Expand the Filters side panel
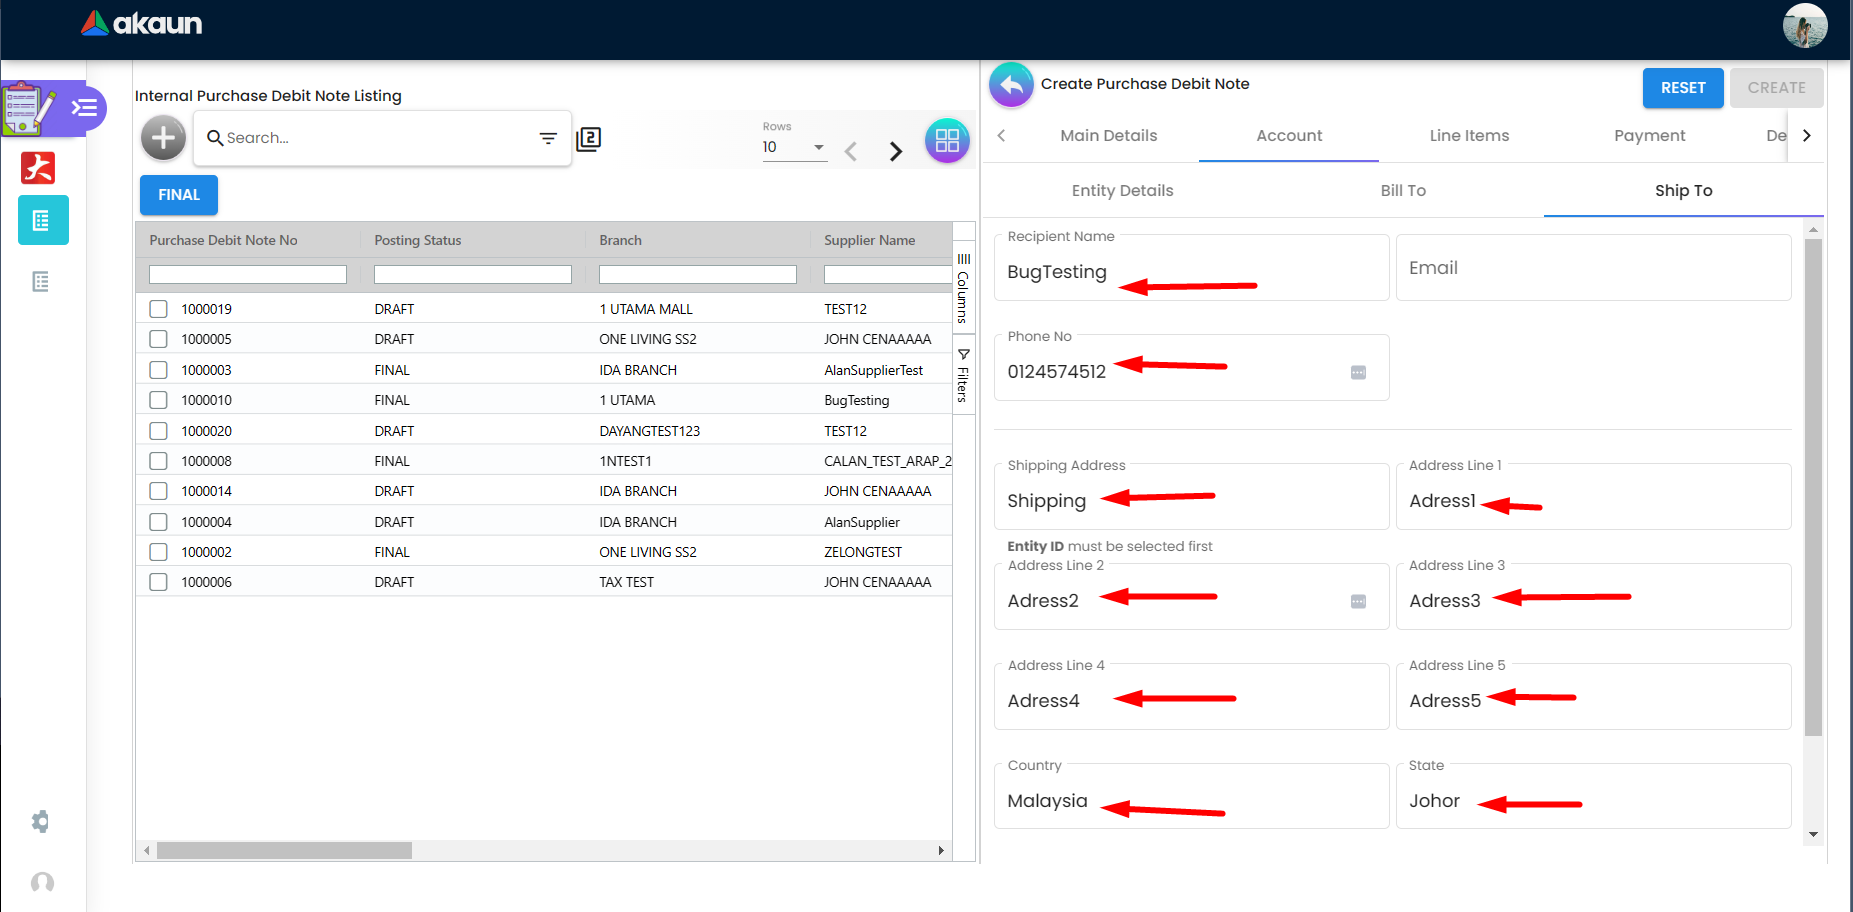Image resolution: width=1853 pixels, height=912 pixels. [x=963, y=376]
